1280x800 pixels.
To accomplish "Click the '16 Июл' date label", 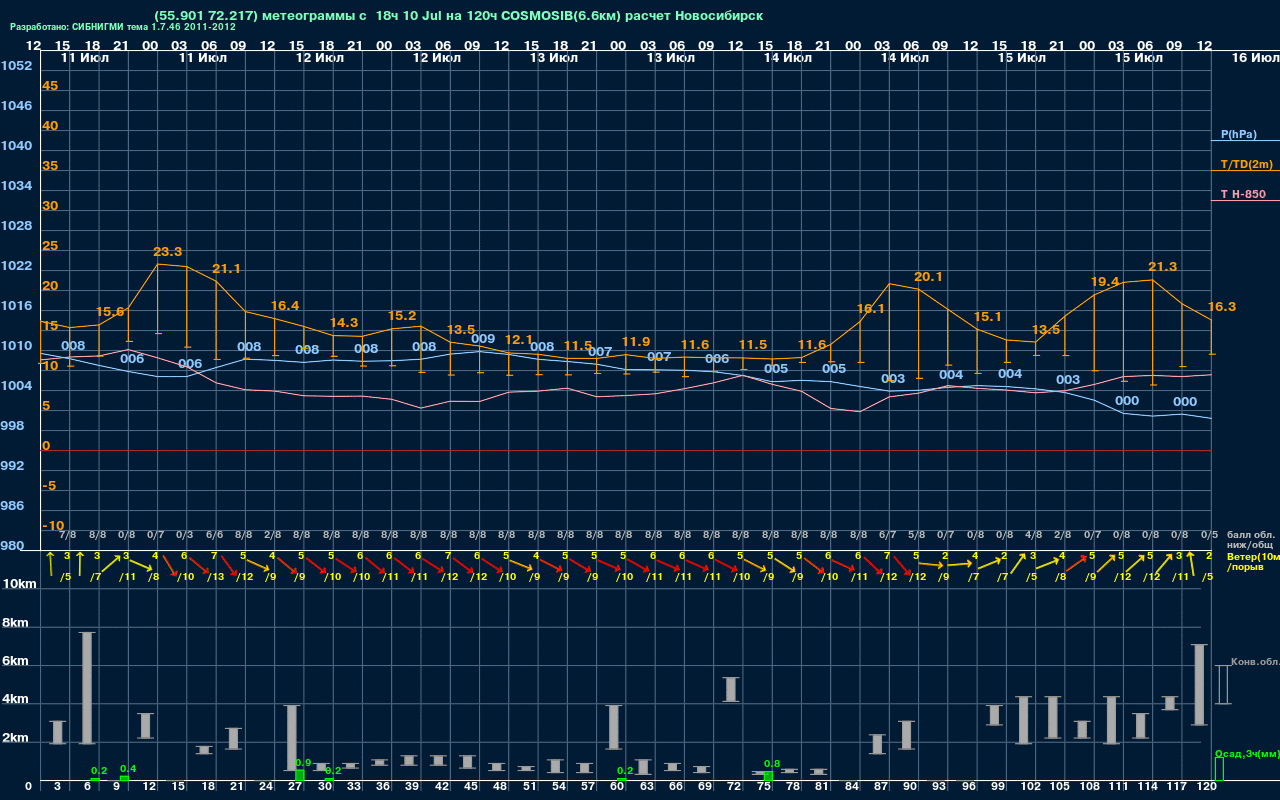I will tap(1254, 58).
